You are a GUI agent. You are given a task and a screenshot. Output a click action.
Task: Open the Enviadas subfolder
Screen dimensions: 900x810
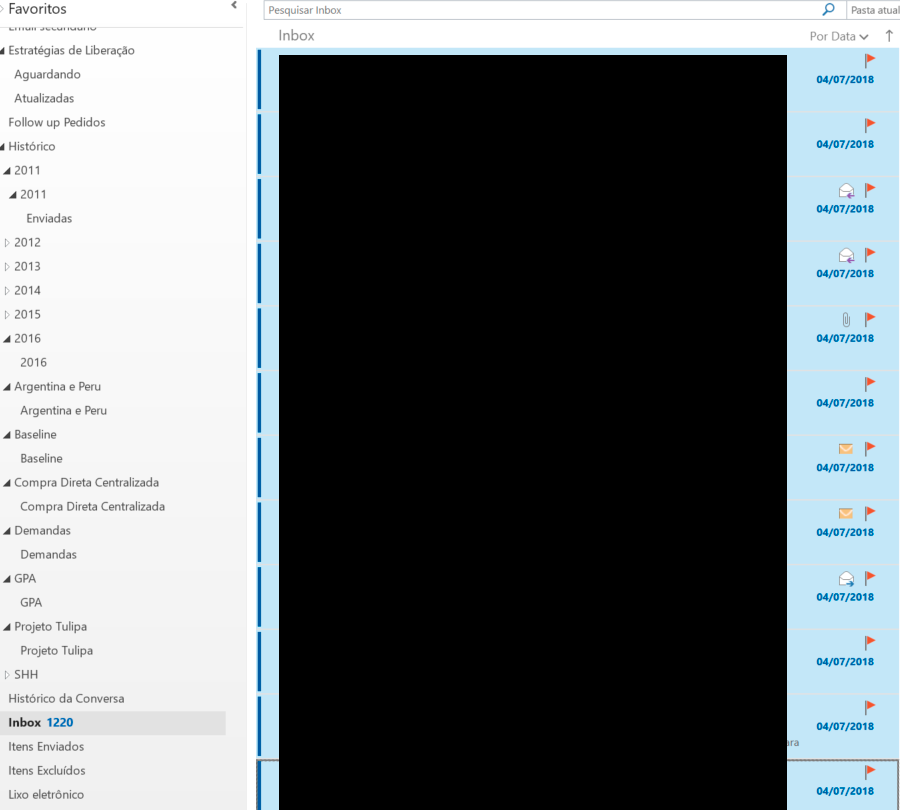(49, 219)
